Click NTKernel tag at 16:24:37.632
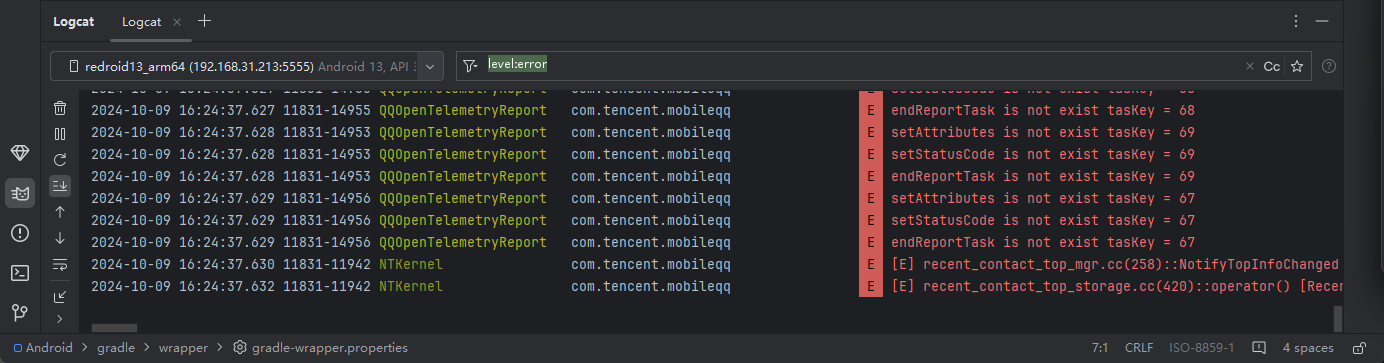1384x363 pixels. pyautogui.click(x=411, y=286)
